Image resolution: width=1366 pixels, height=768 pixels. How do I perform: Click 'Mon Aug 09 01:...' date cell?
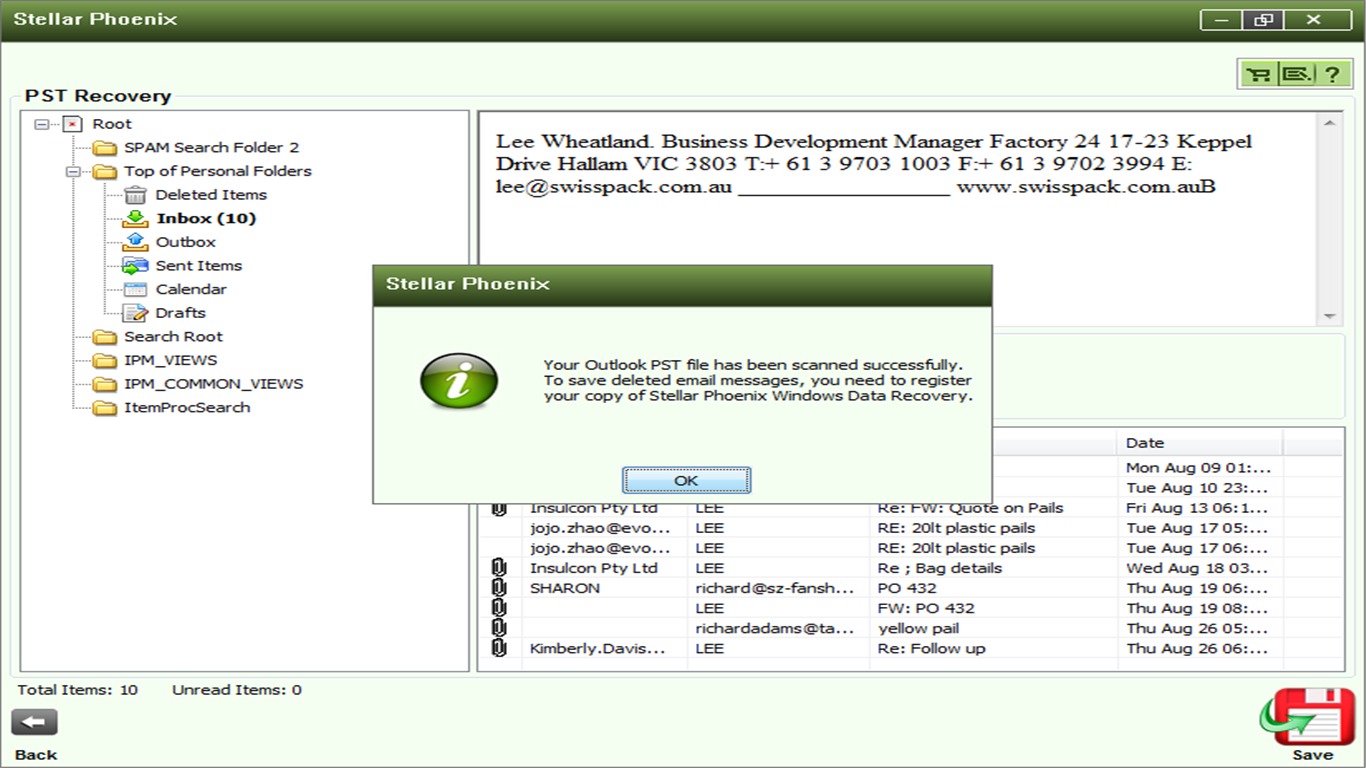(x=1198, y=467)
